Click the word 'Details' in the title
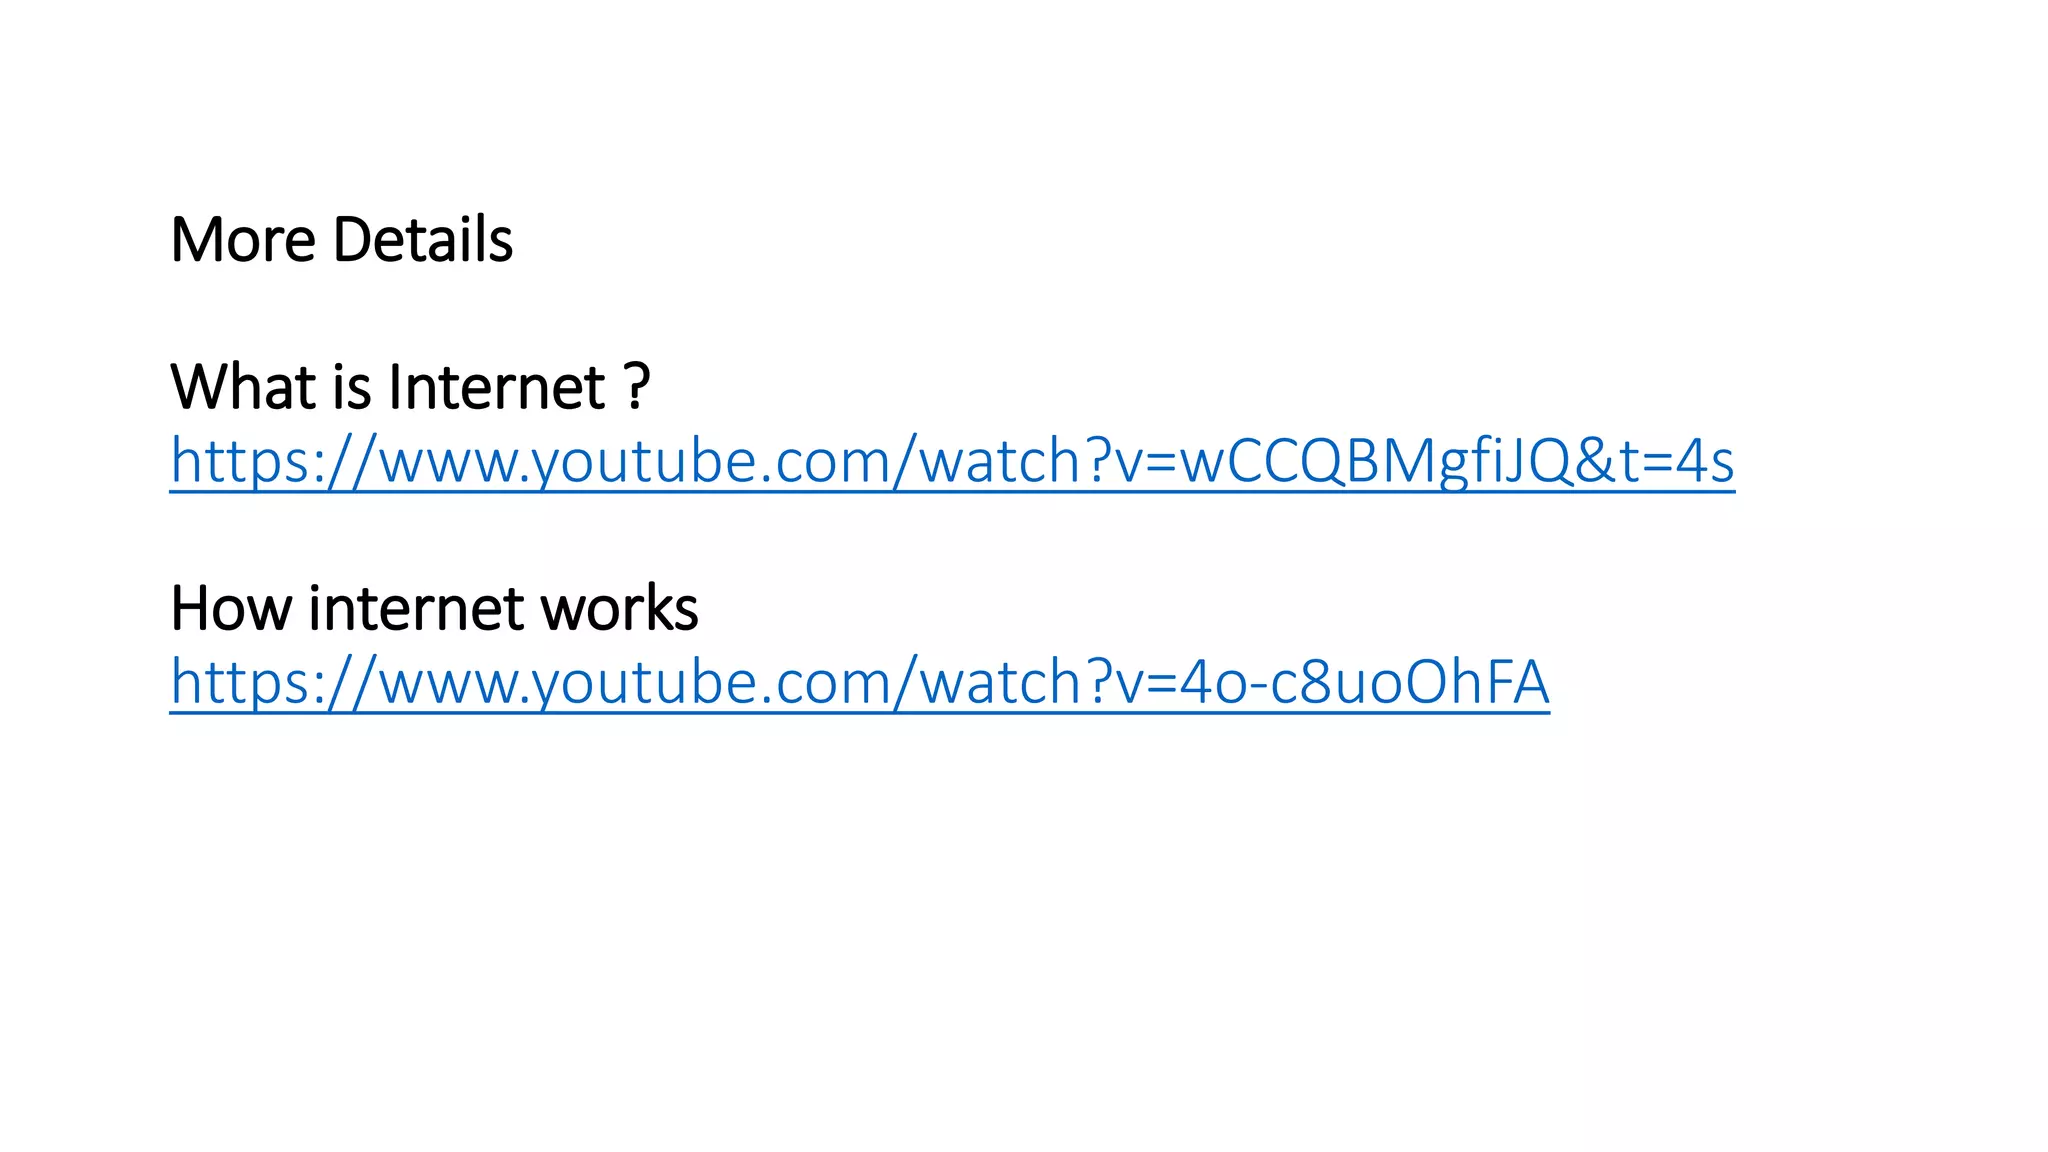This screenshot has height=1152, width=2048. pyautogui.click(x=422, y=240)
